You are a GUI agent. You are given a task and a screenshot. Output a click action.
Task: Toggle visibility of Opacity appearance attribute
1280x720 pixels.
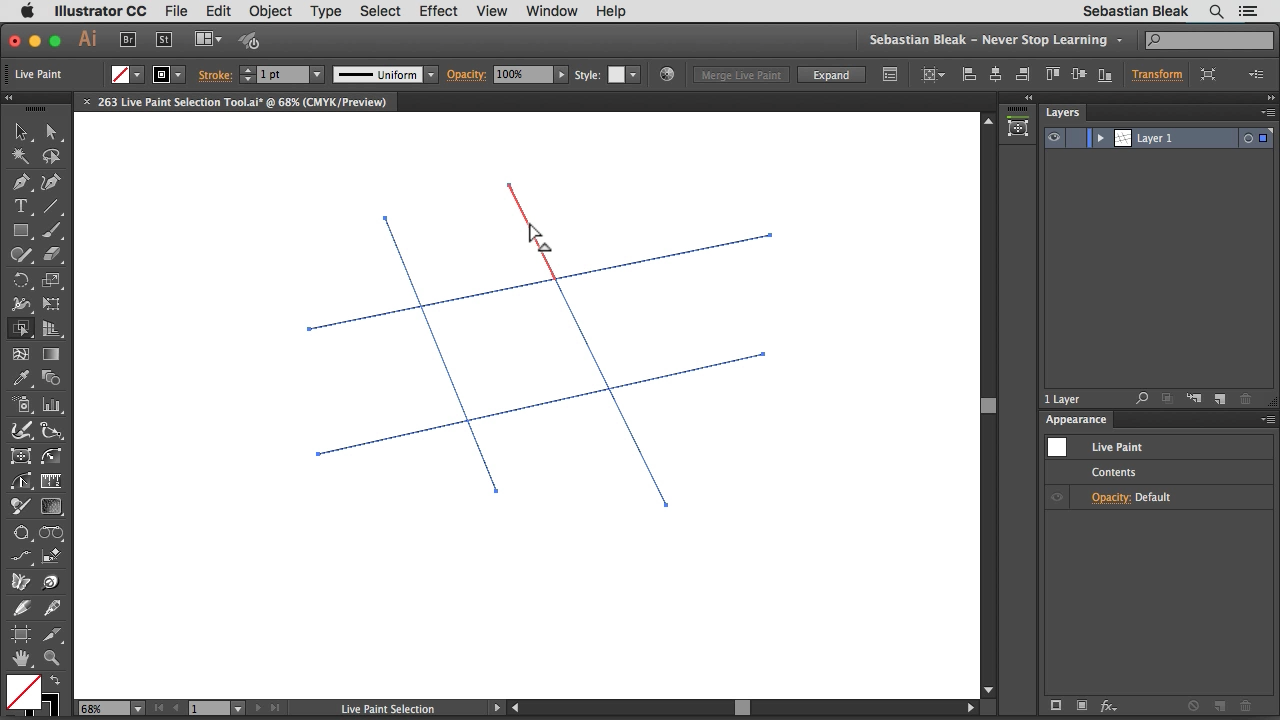click(1057, 497)
